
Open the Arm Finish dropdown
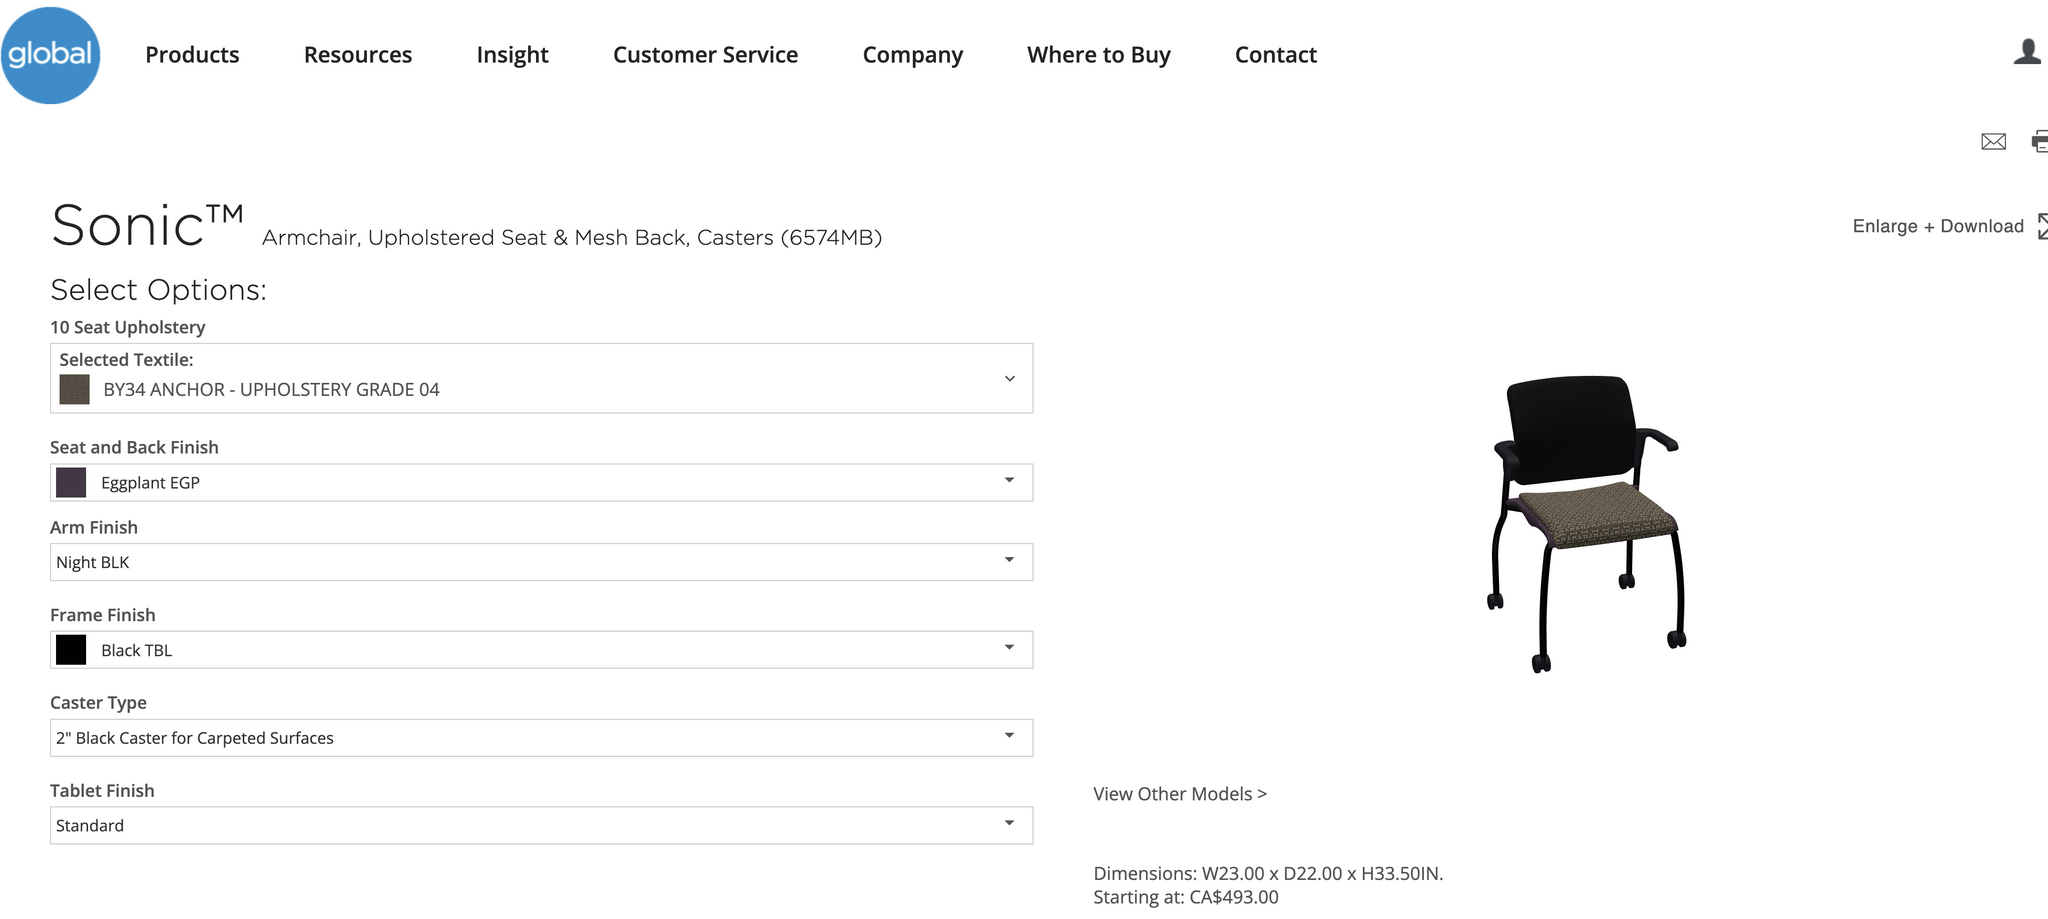(541, 562)
